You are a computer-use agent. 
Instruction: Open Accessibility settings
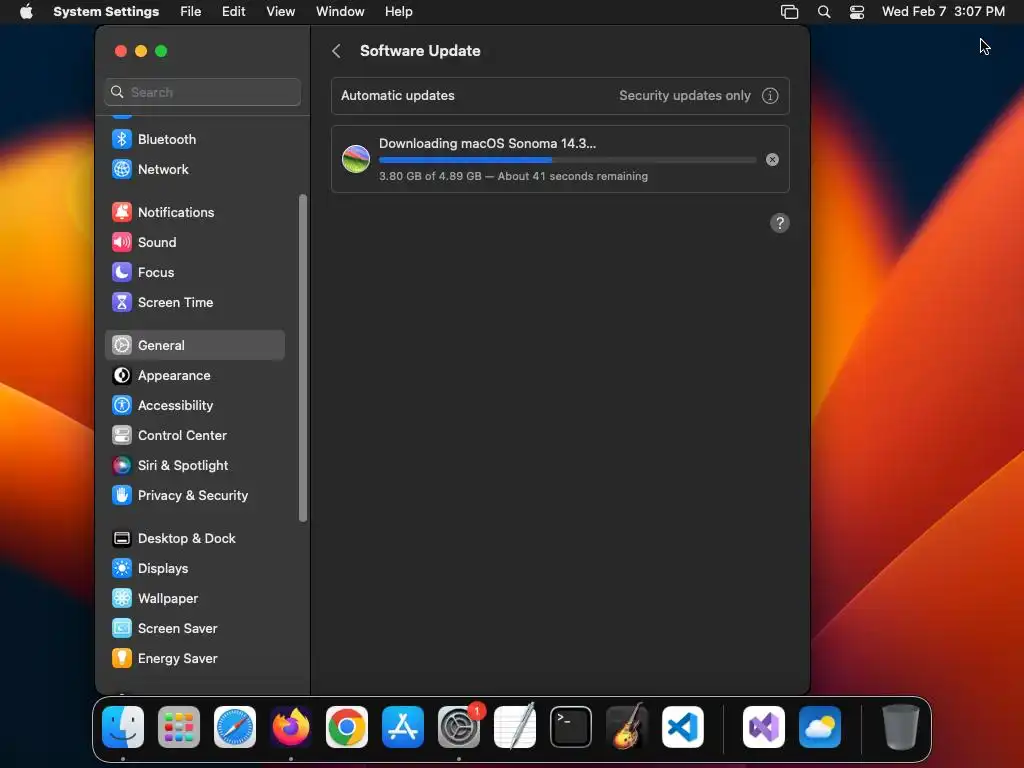point(195,406)
